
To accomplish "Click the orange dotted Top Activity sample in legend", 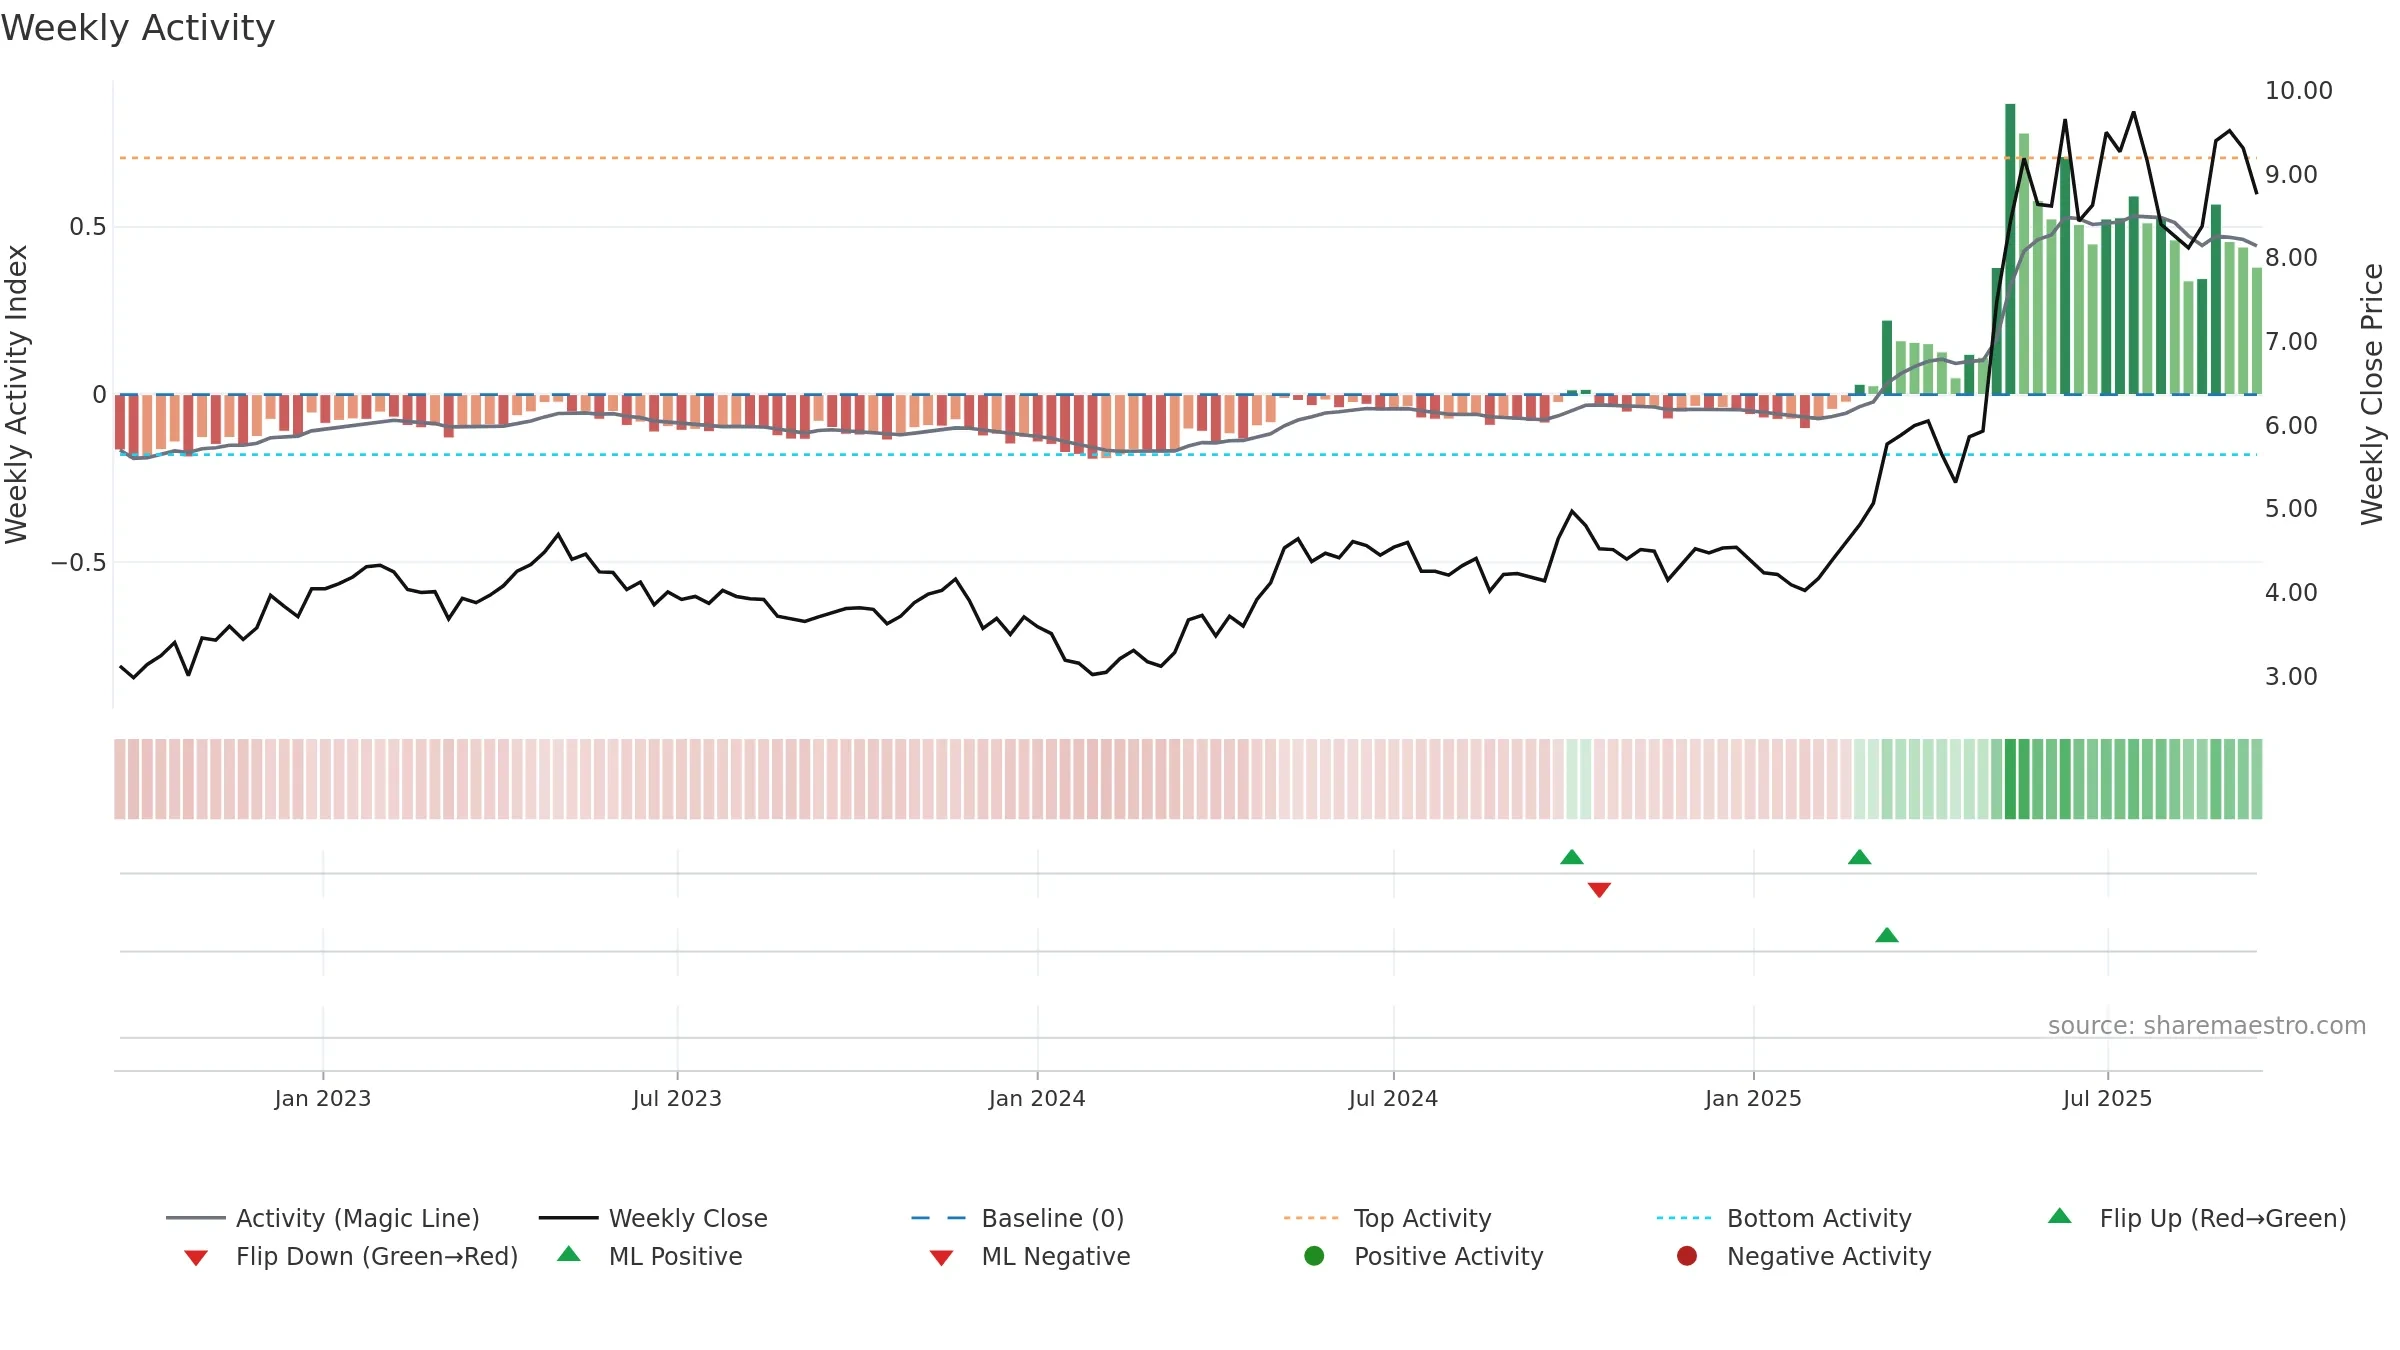I will click(x=1311, y=1218).
